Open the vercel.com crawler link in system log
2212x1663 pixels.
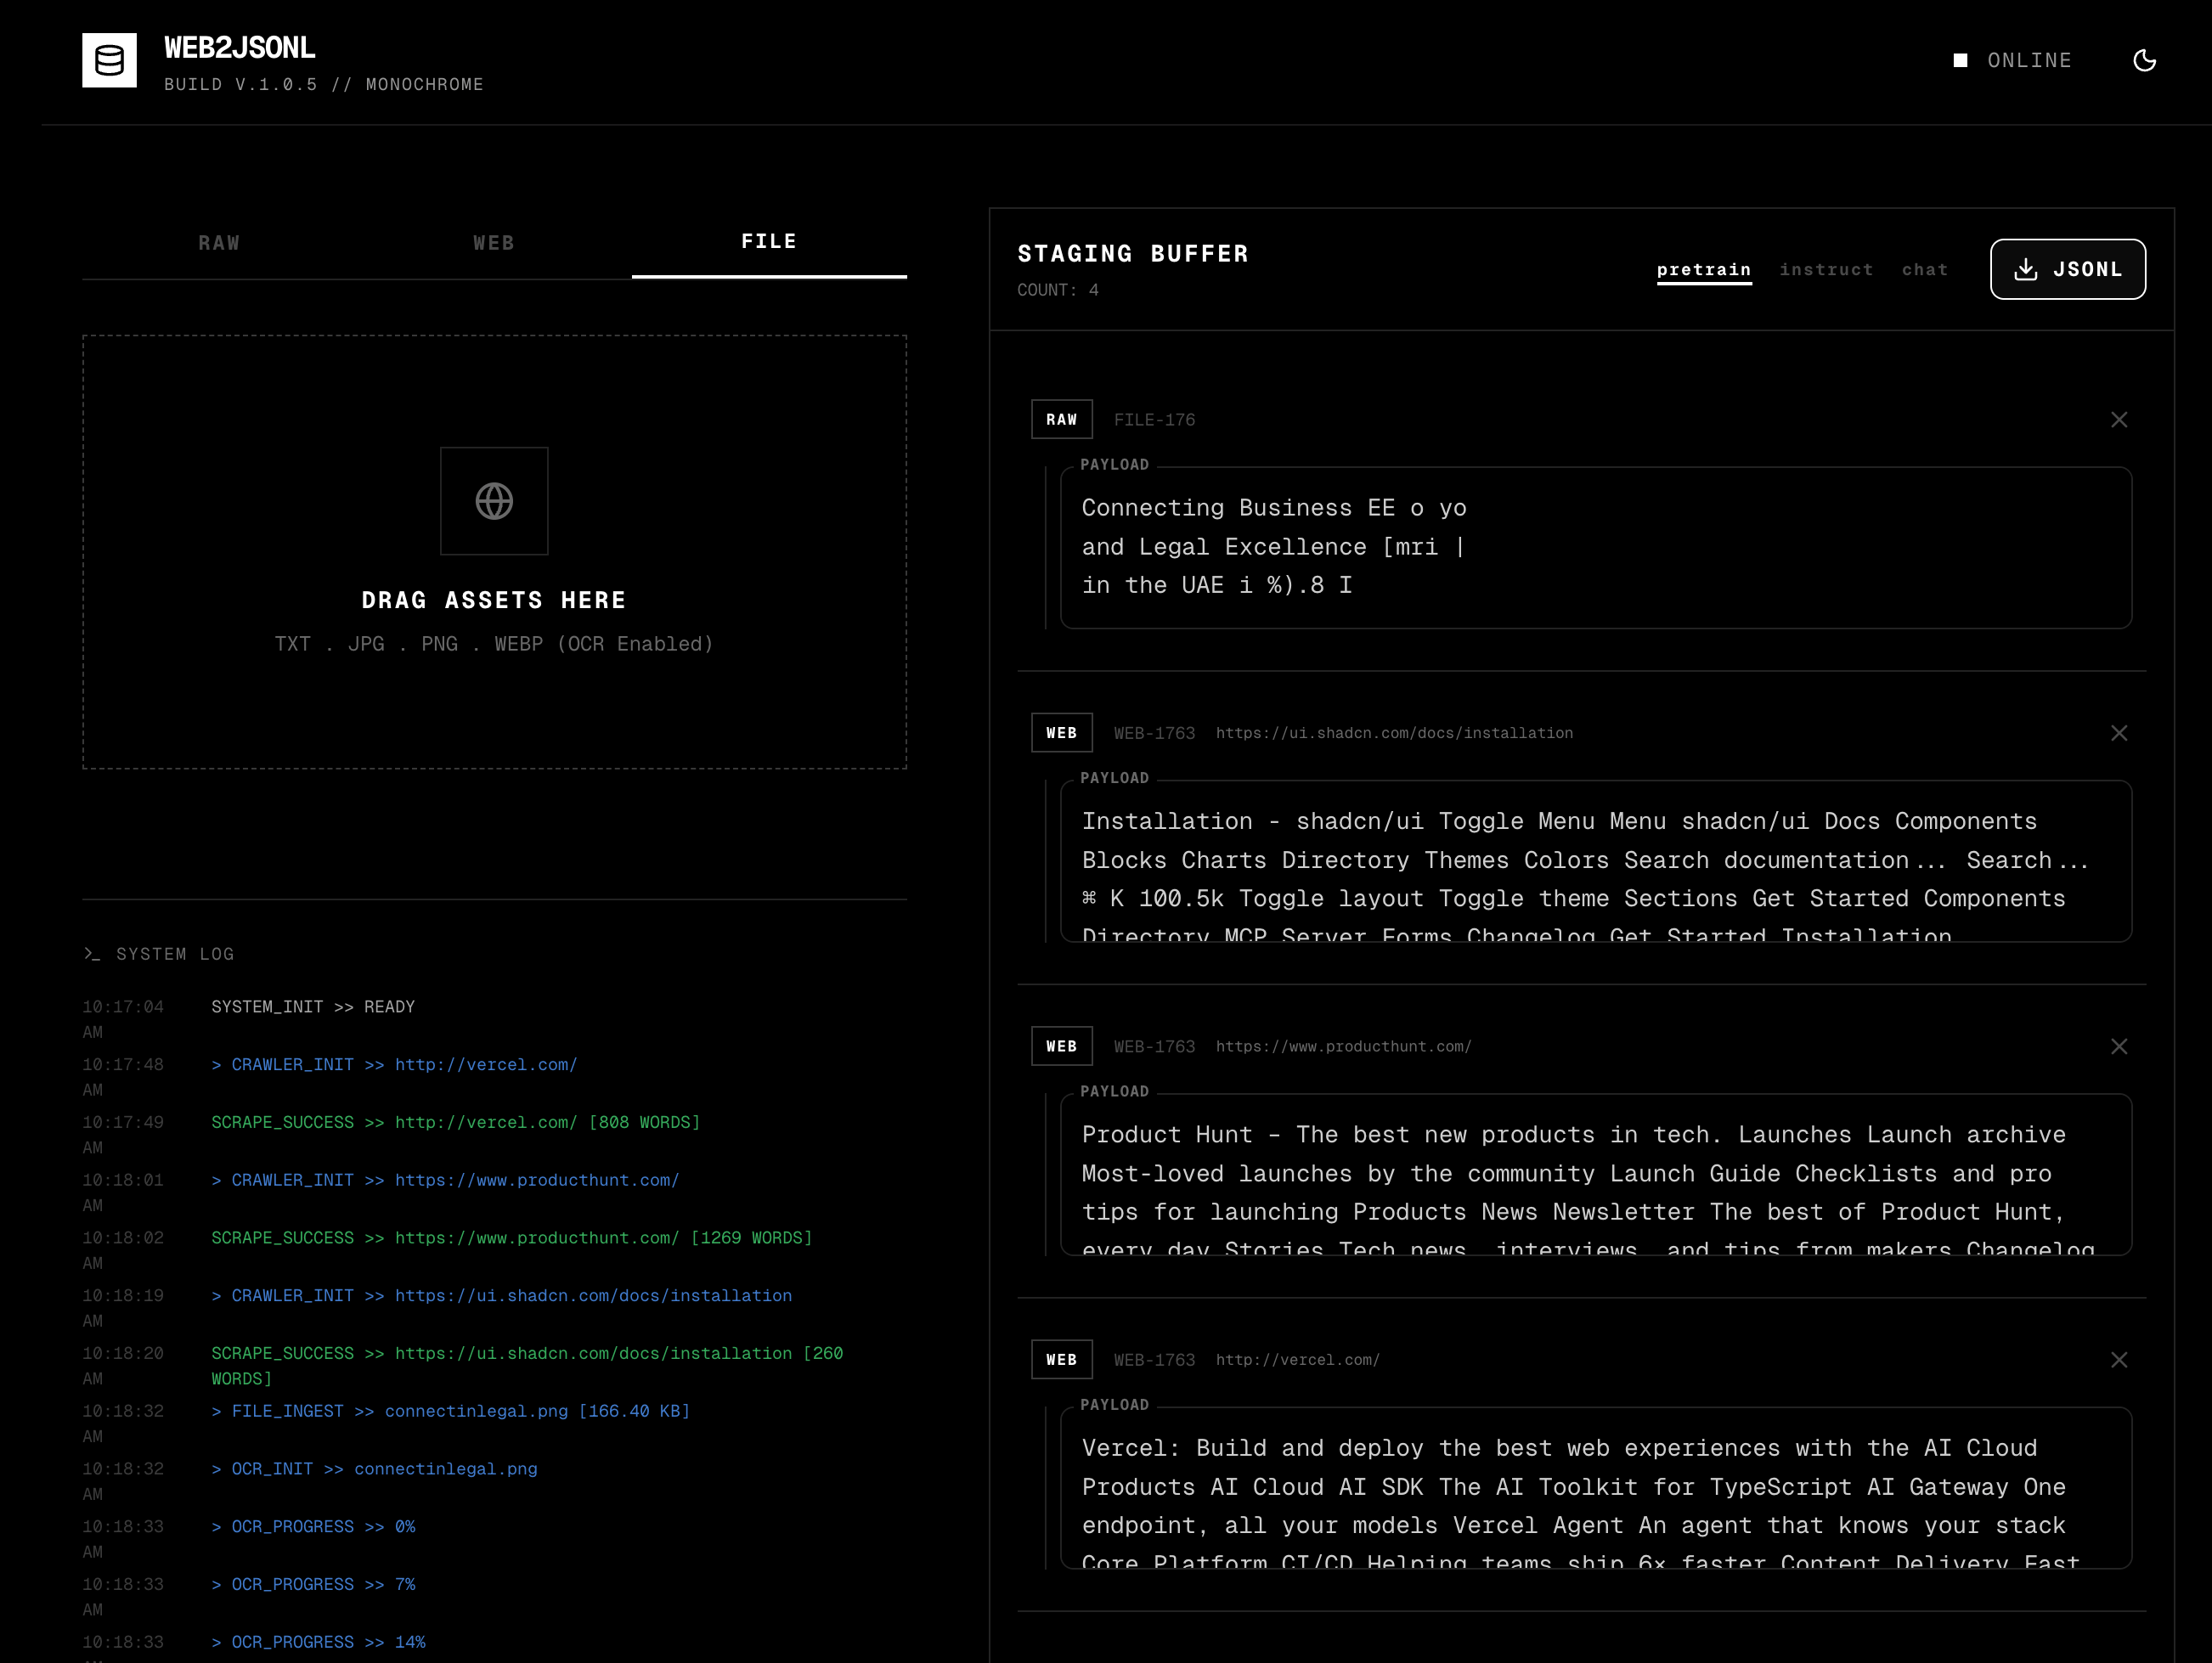tap(485, 1064)
